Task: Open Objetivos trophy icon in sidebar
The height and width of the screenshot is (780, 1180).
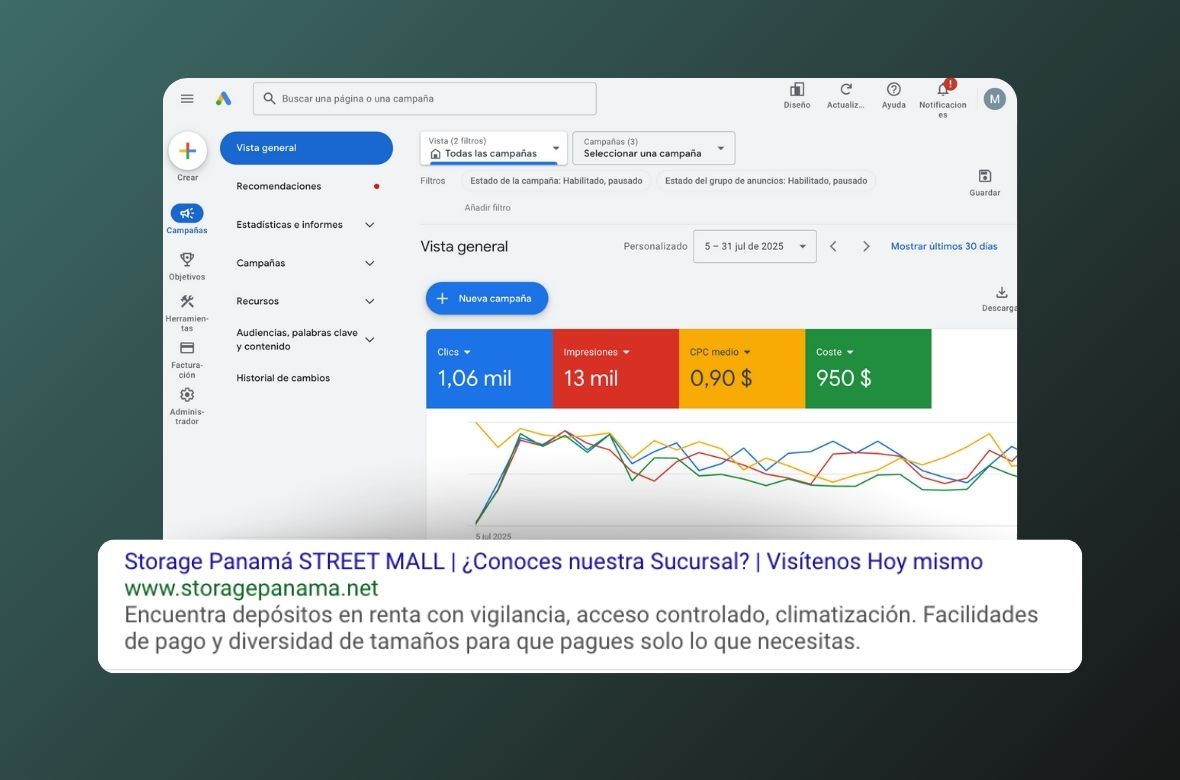Action: [x=187, y=258]
